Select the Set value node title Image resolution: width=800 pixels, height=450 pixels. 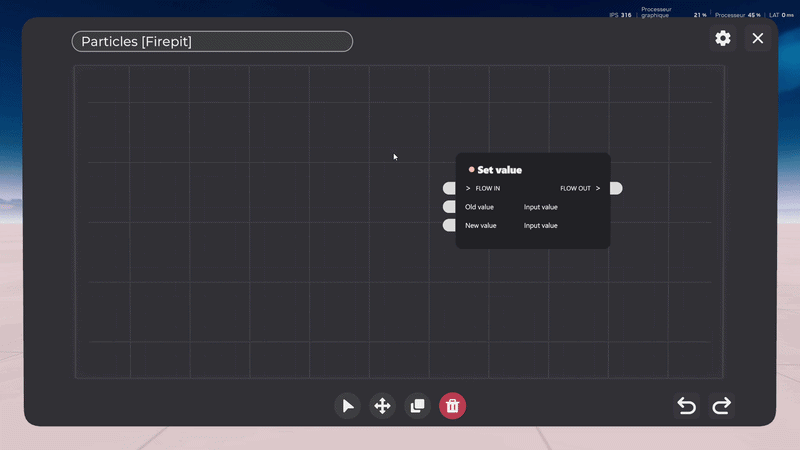pos(499,170)
